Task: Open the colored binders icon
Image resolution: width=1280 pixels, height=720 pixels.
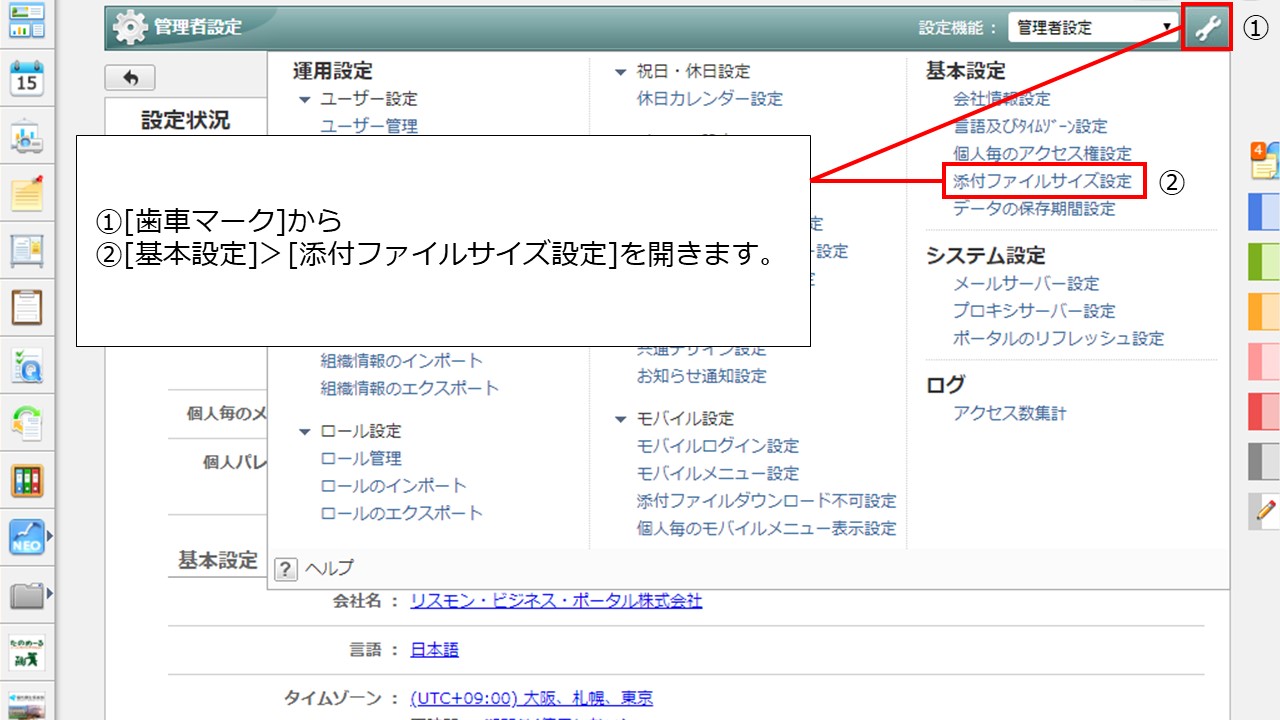Action: tap(27, 481)
